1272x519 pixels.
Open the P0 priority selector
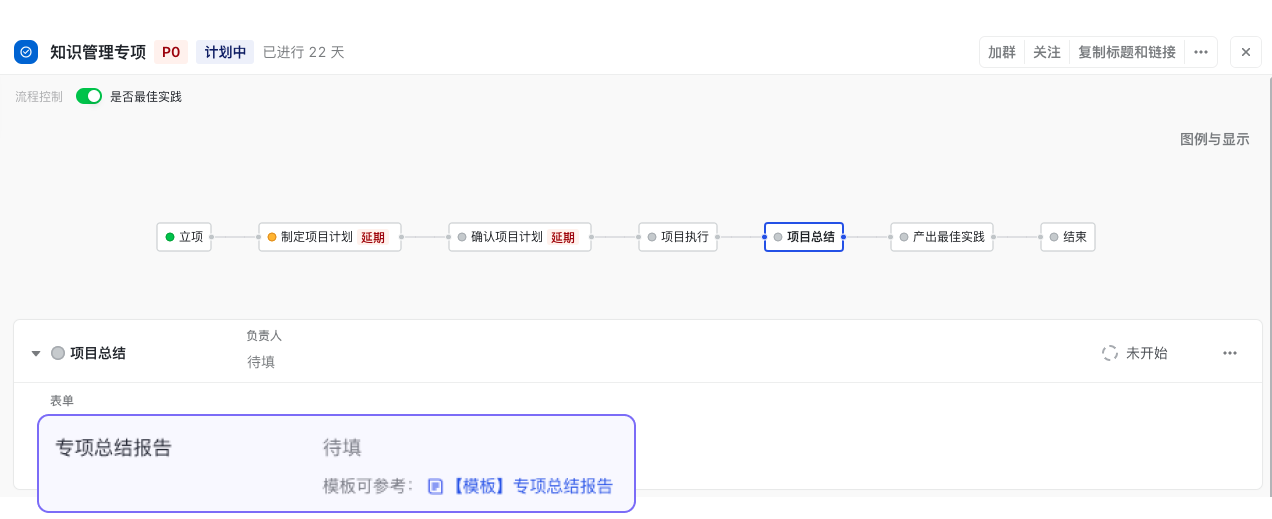(171, 52)
